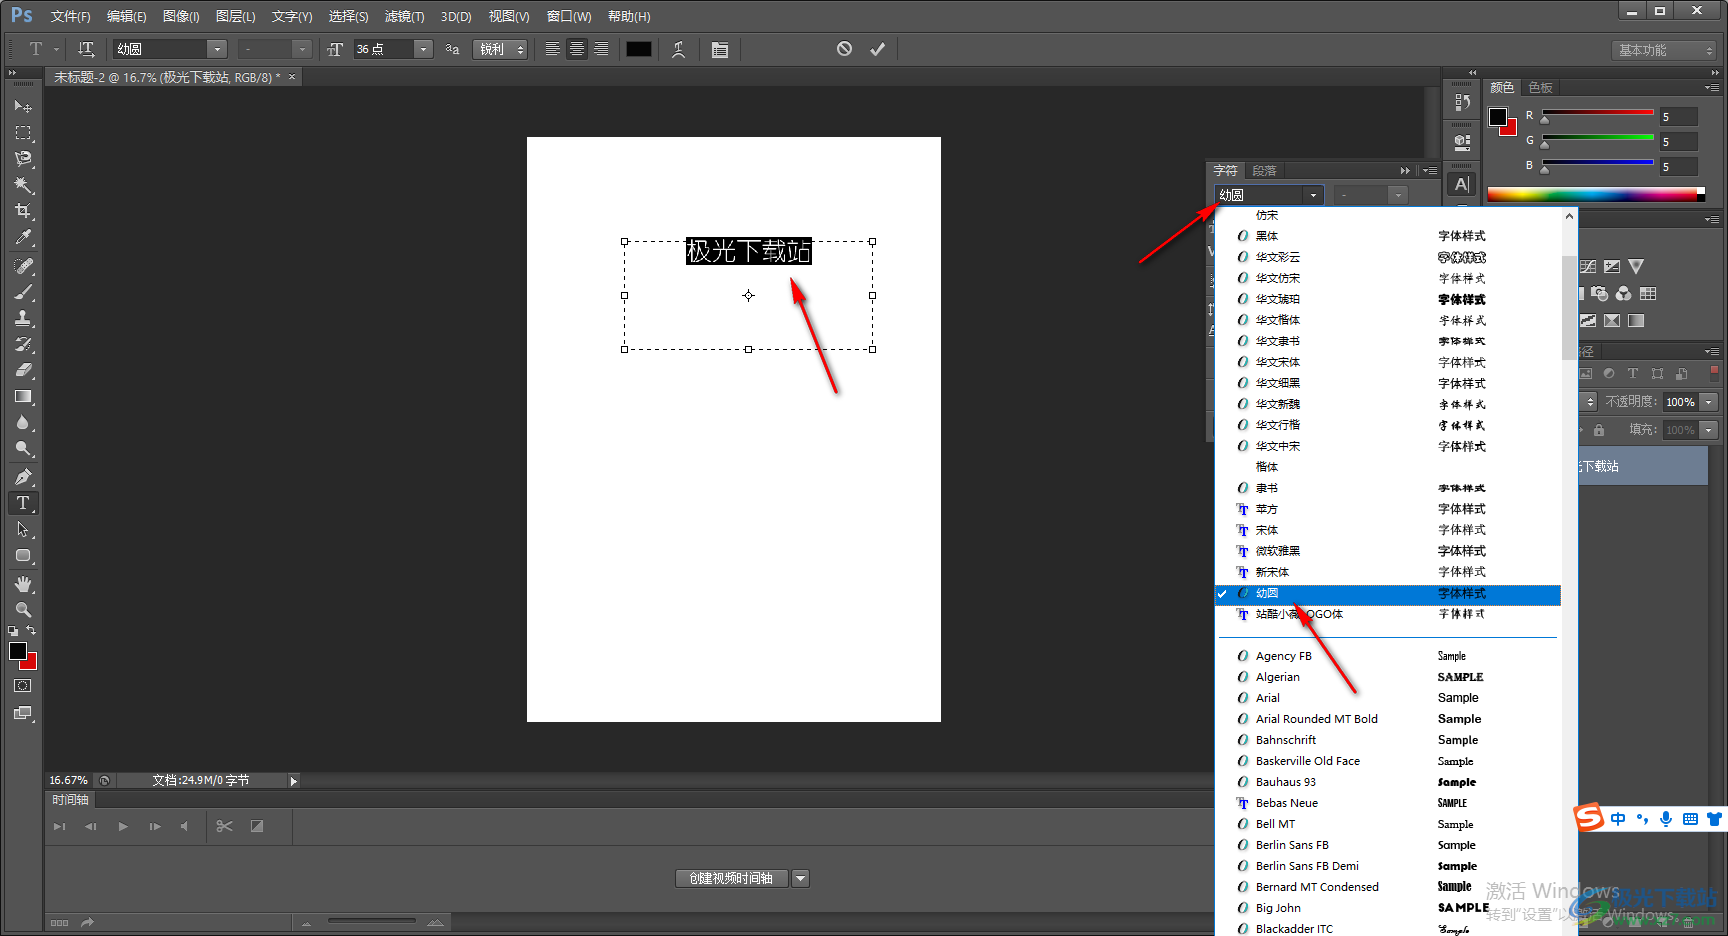Viewport: 1728px width, 936px height.
Task: Open the 滤镜(T) menu
Action: (405, 16)
